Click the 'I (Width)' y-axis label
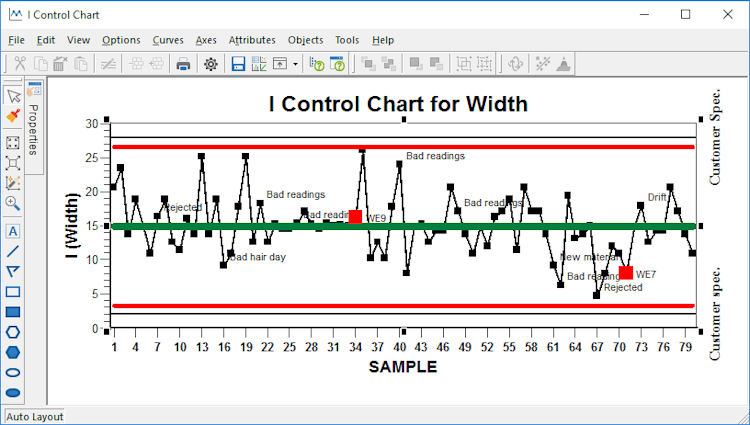750x425 pixels. [x=72, y=226]
